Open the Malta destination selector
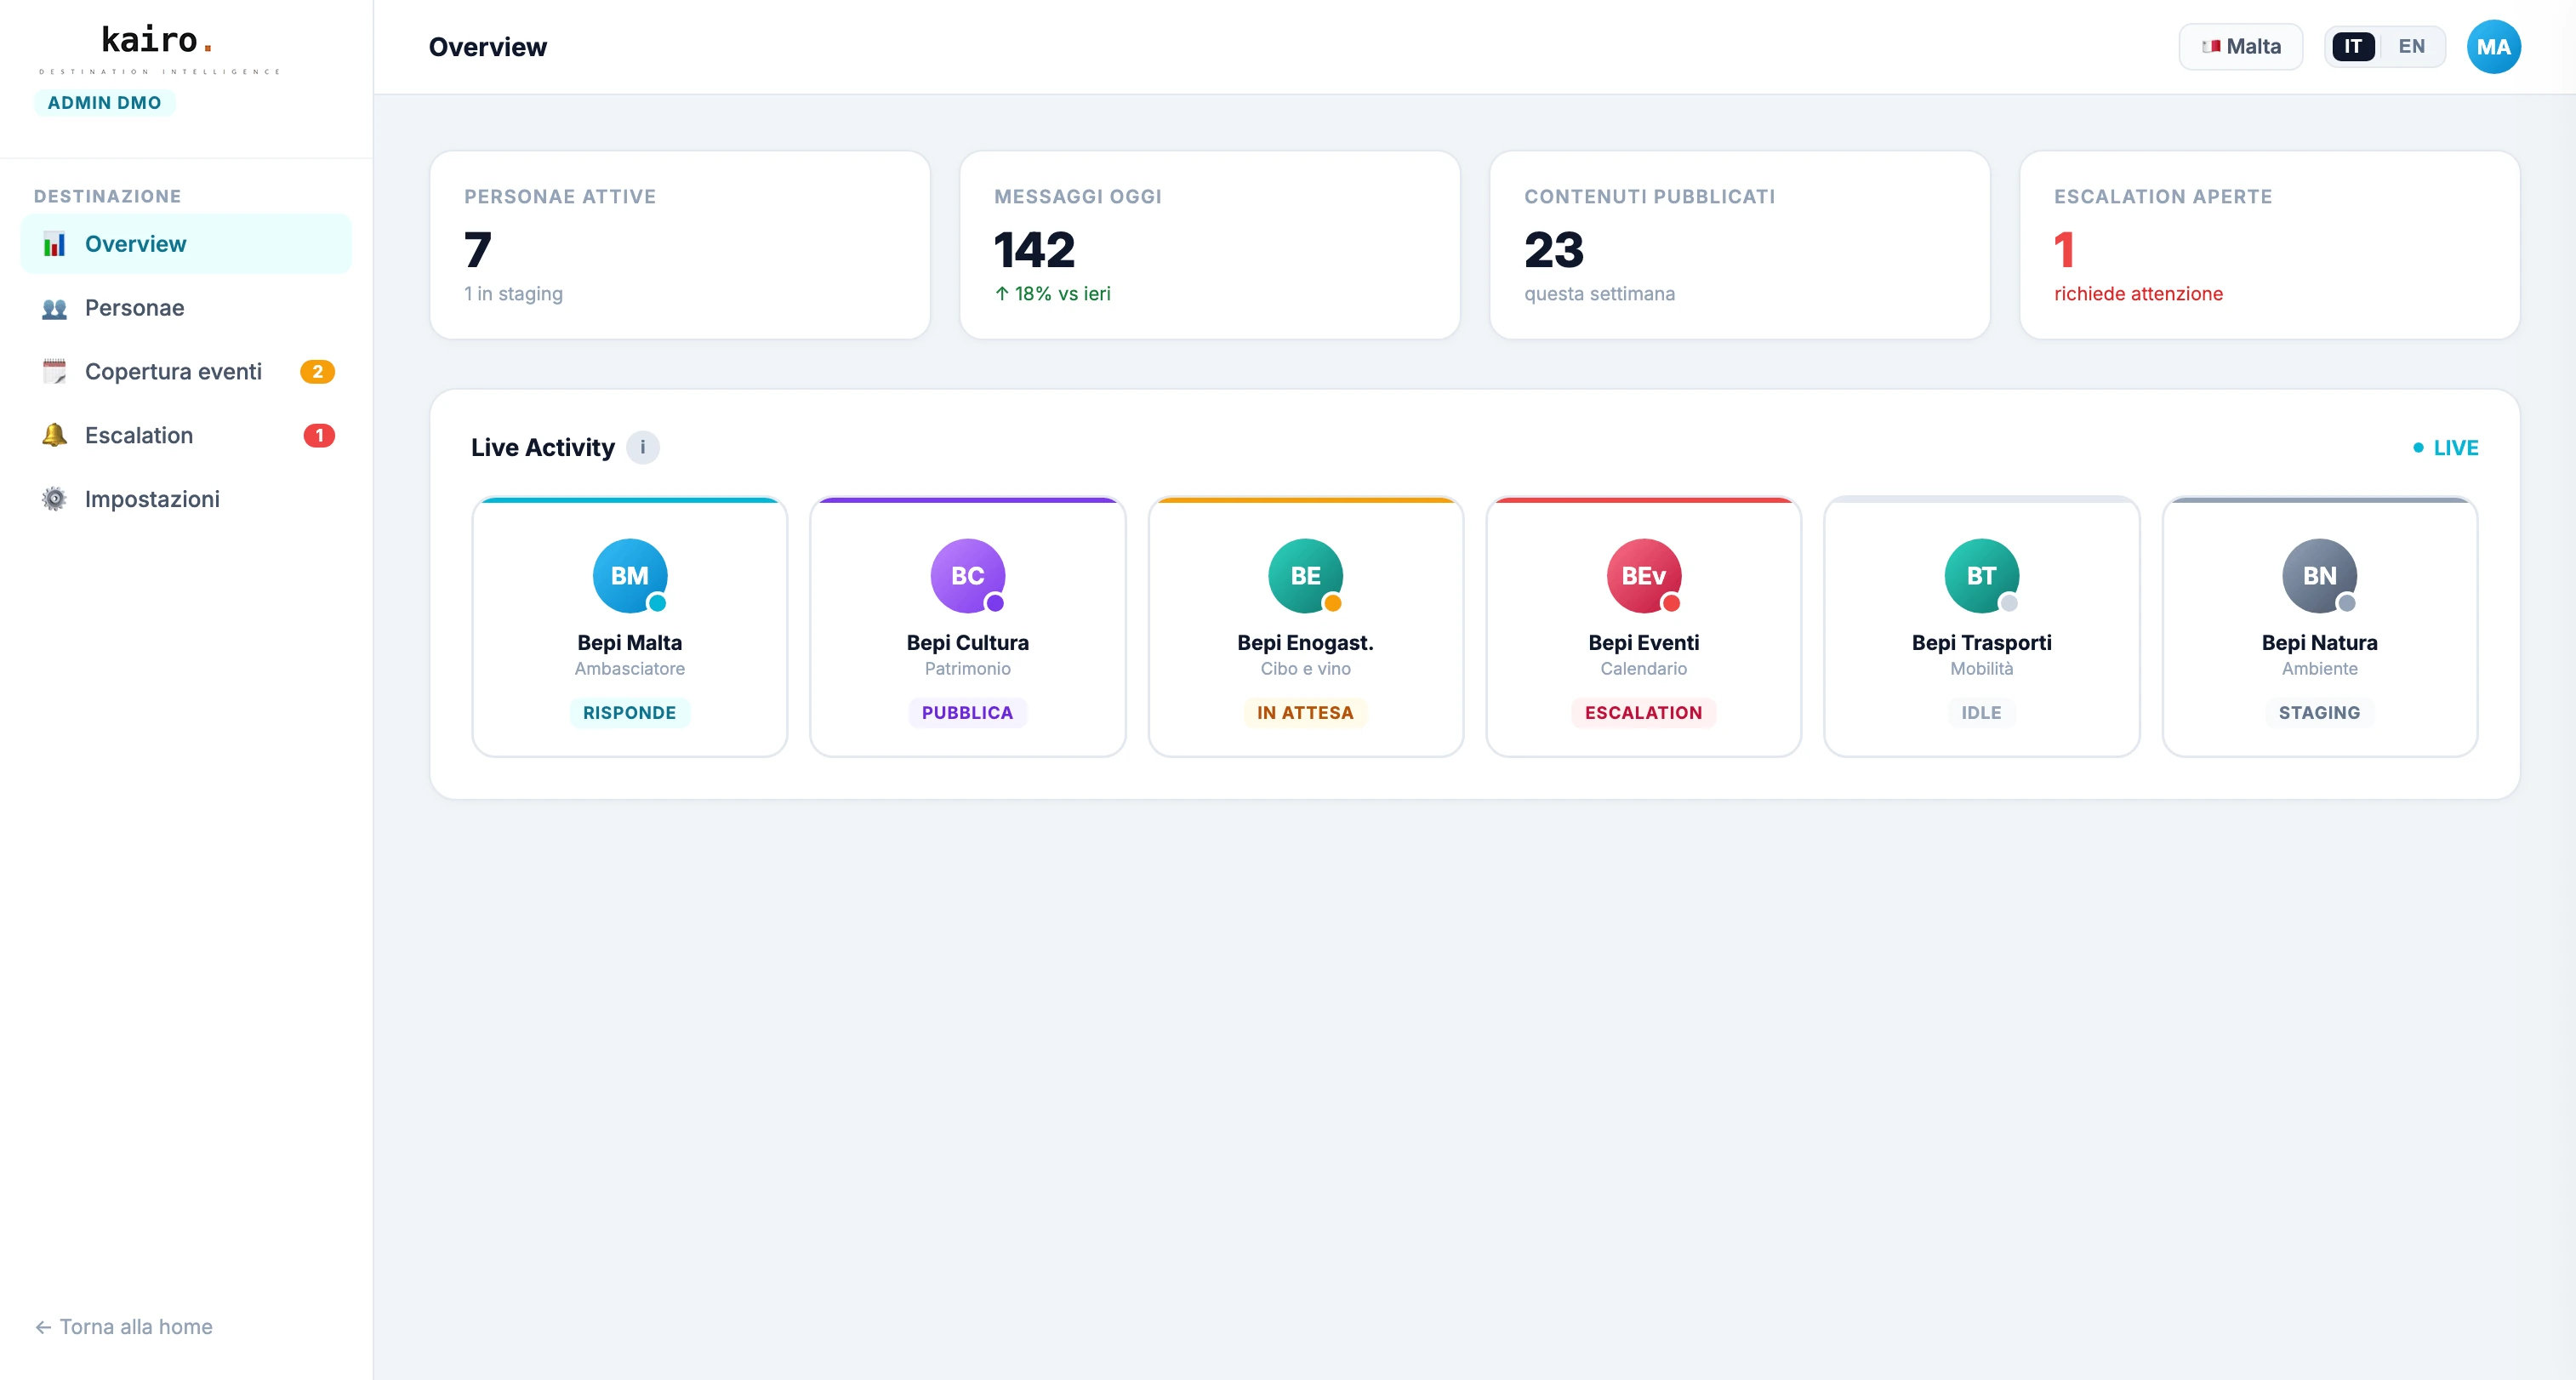Viewport: 2576px width, 1380px height. [x=2240, y=46]
